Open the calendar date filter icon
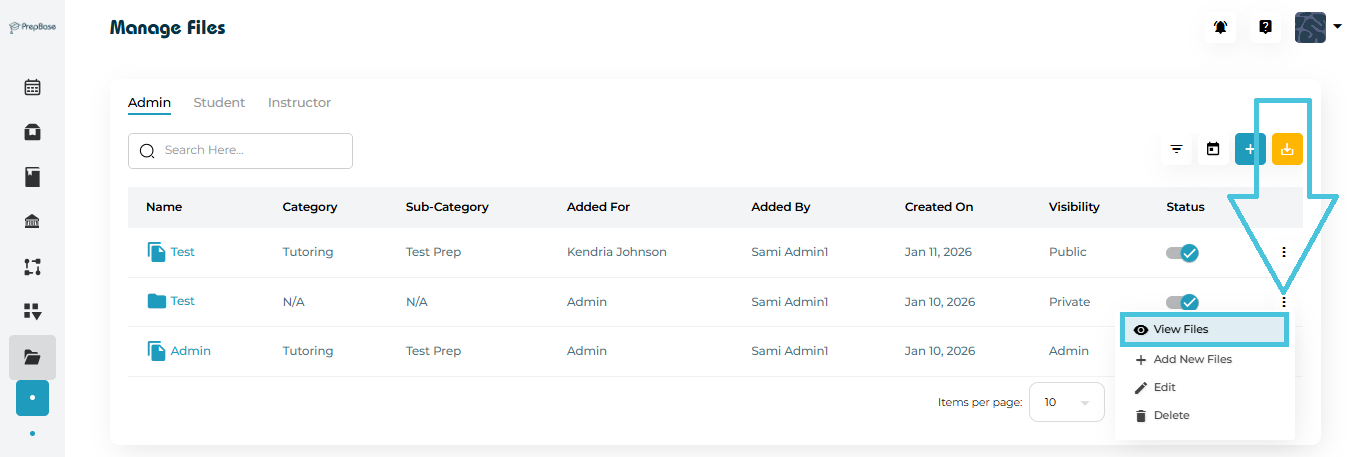Image resolution: width=1362 pixels, height=457 pixels. click(1213, 150)
